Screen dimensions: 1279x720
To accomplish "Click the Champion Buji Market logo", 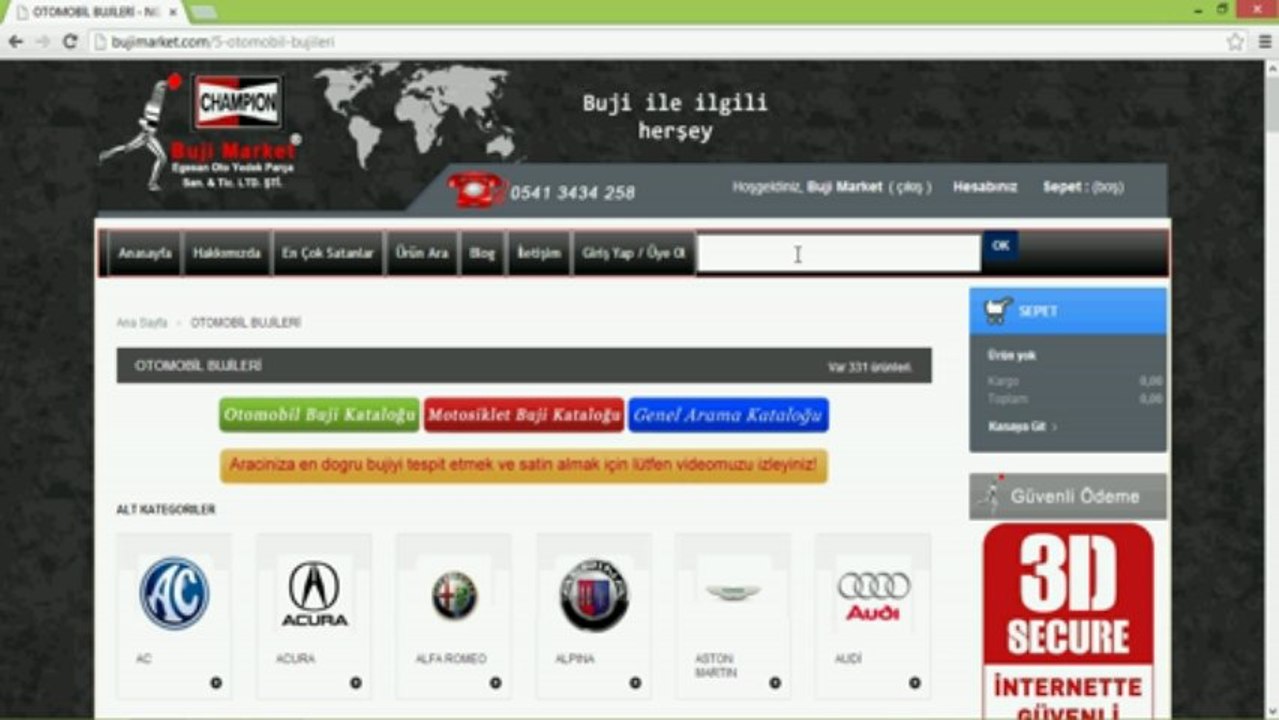I will 200,132.
